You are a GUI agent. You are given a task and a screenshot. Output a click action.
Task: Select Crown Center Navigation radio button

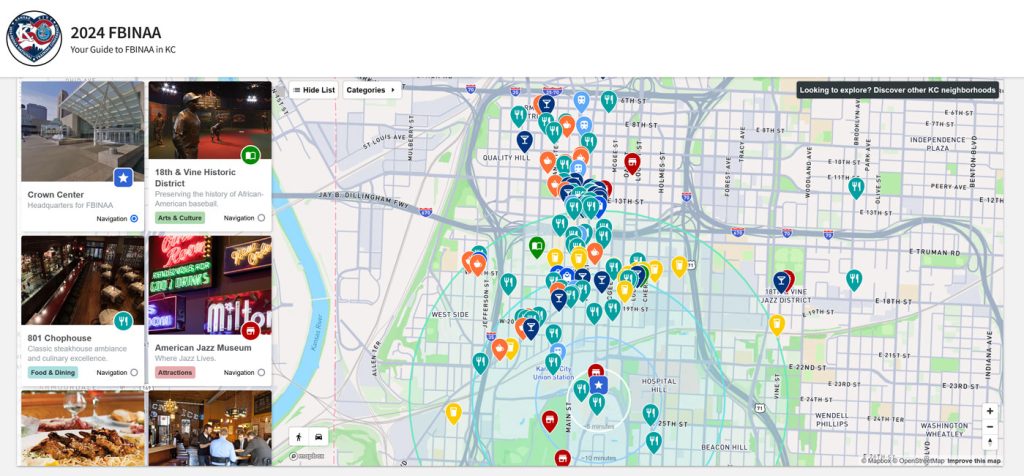click(x=134, y=218)
